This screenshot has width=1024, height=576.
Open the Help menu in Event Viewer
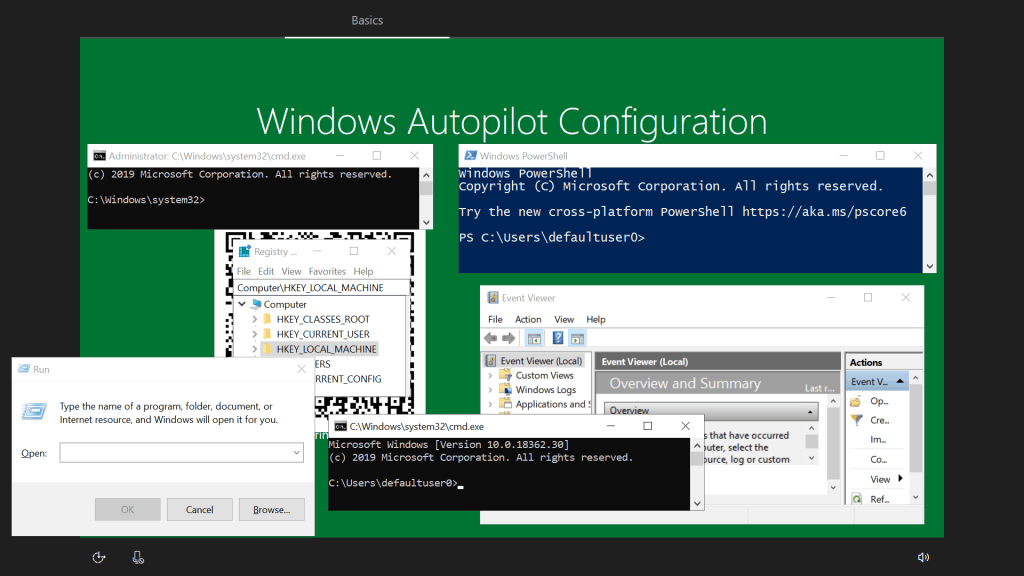[596, 319]
